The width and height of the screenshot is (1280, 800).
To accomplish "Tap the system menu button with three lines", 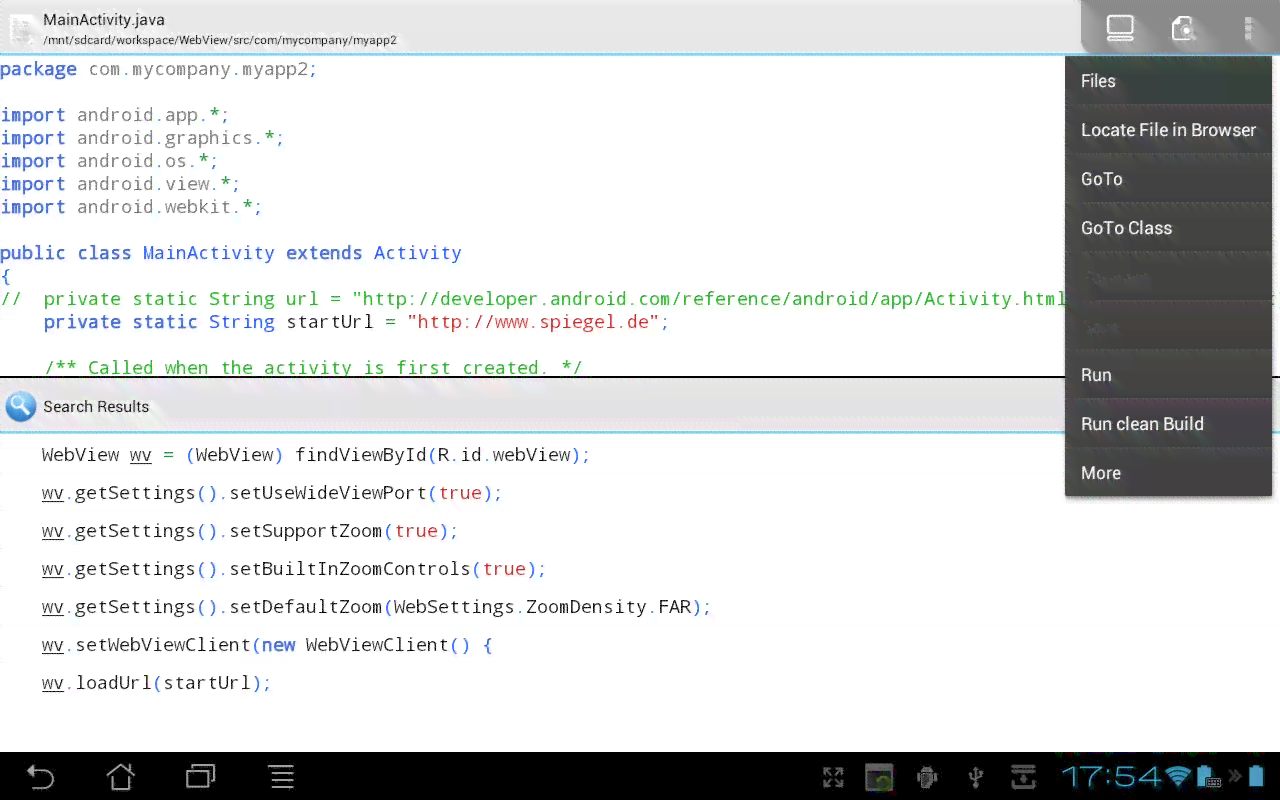I will (282, 777).
